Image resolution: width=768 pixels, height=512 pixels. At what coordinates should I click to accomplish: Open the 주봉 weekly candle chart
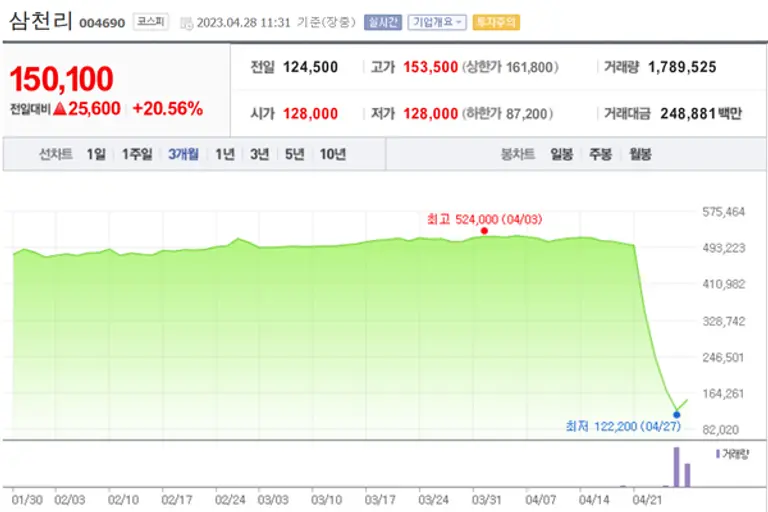tap(600, 154)
